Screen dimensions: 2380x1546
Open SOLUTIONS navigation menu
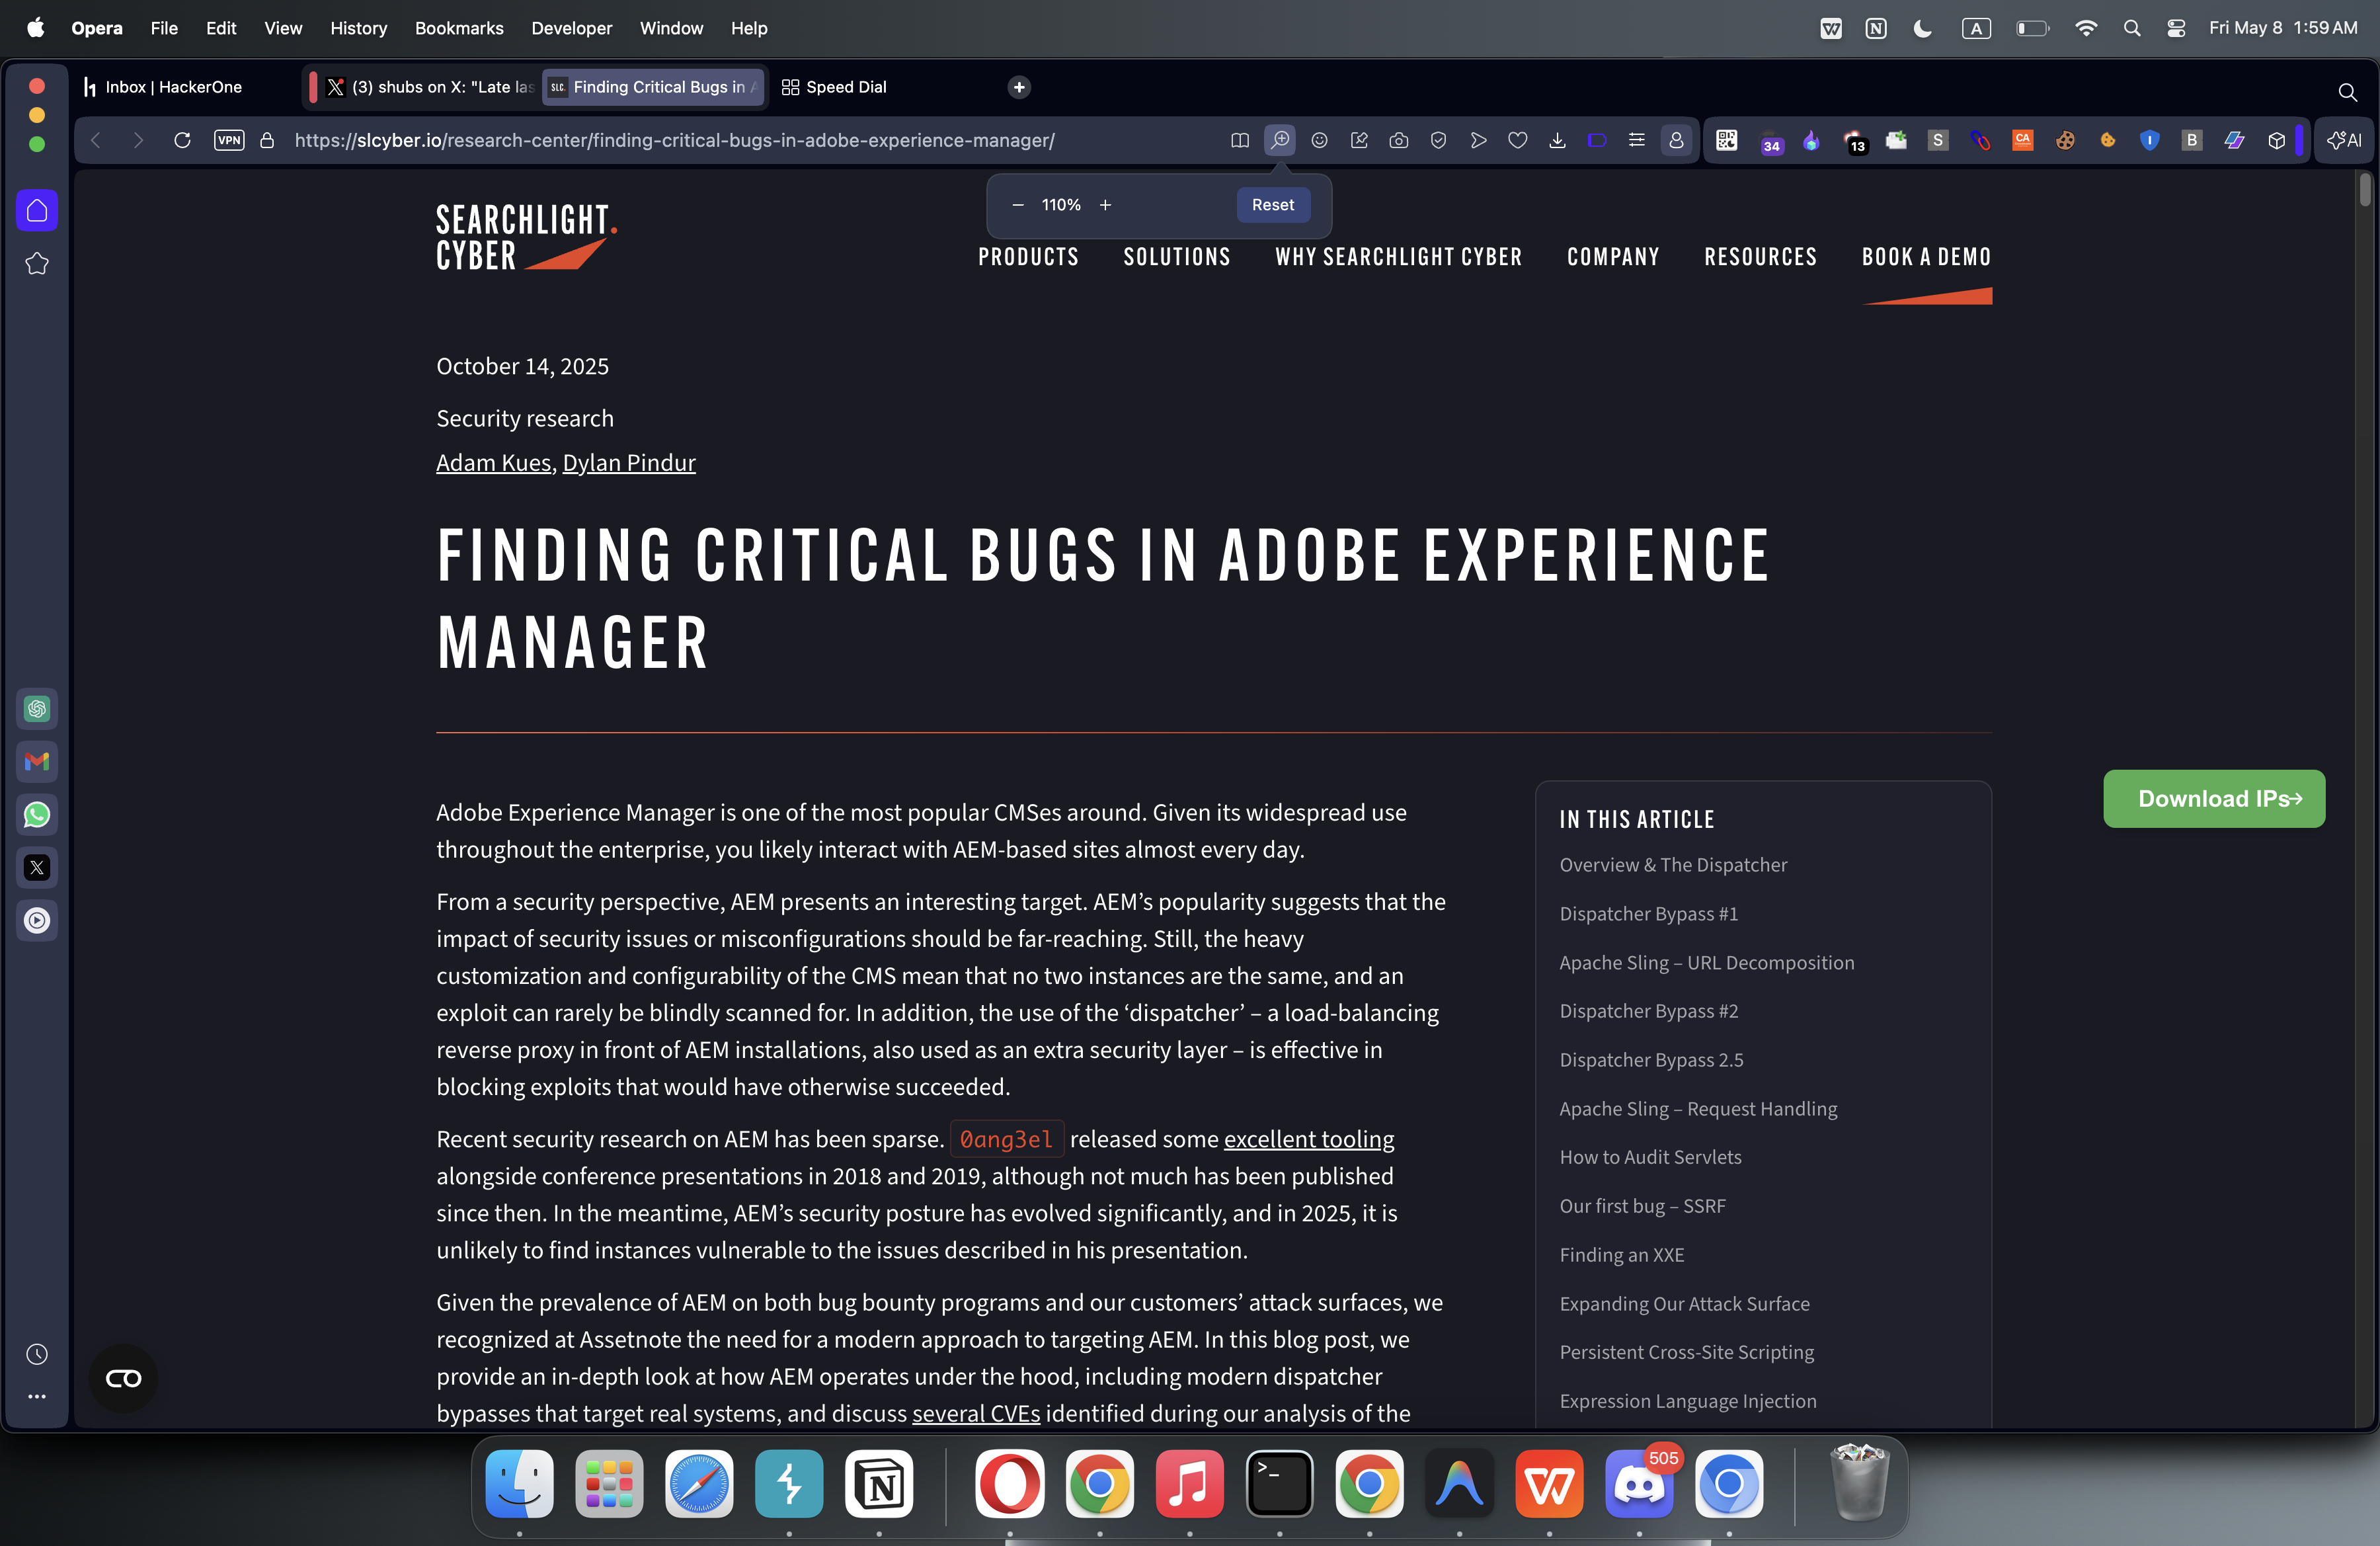(x=1177, y=257)
